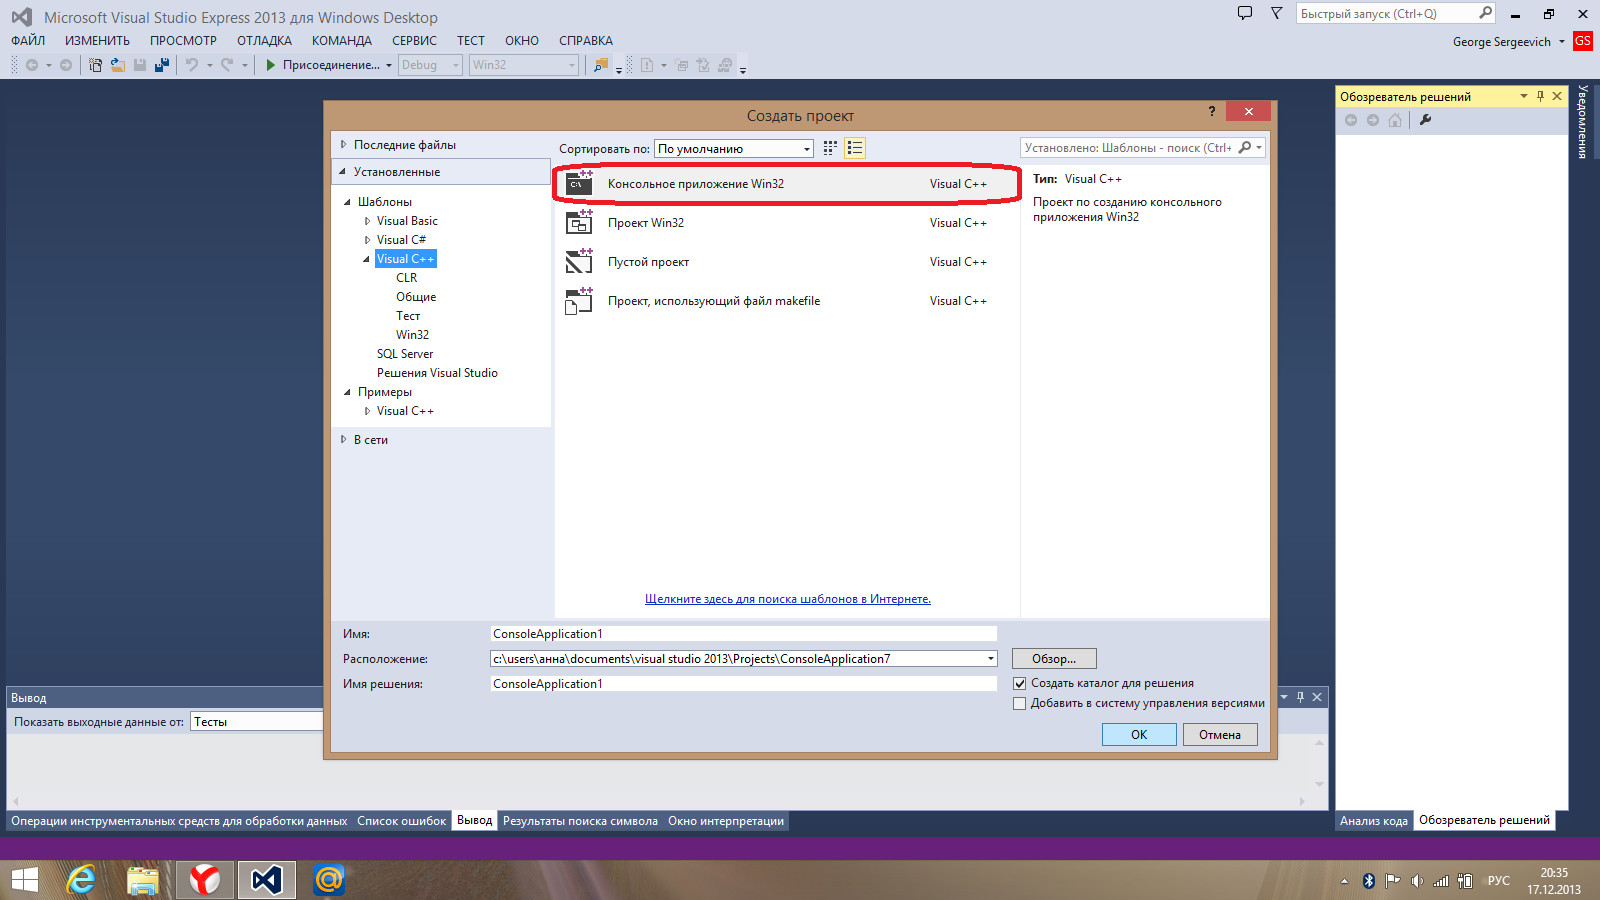This screenshot has width=1600, height=900.
Task: Click the Bluetooth tray icon
Action: pyautogui.click(x=1369, y=881)
